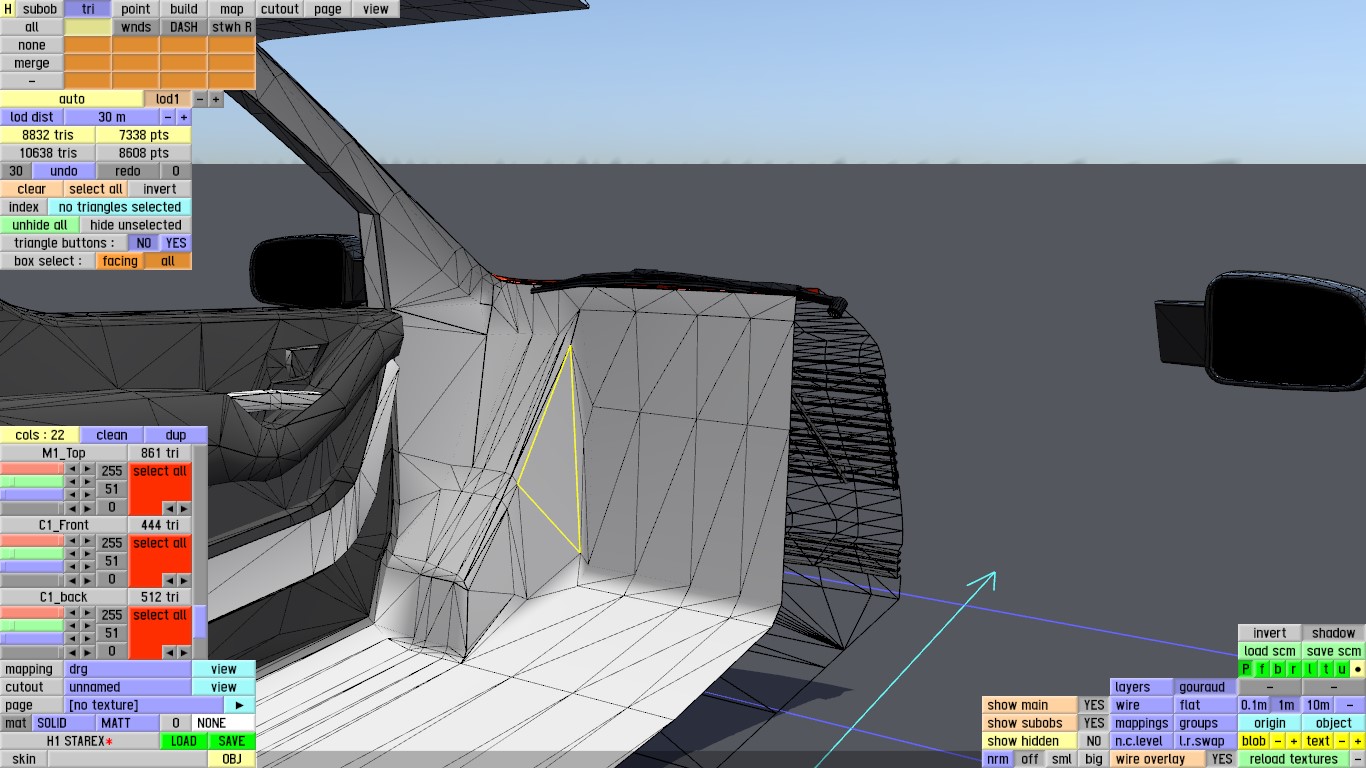Select underside view button 'u'
Image resolution: width=1366 pixels, height=768 pixels.
1342,669
